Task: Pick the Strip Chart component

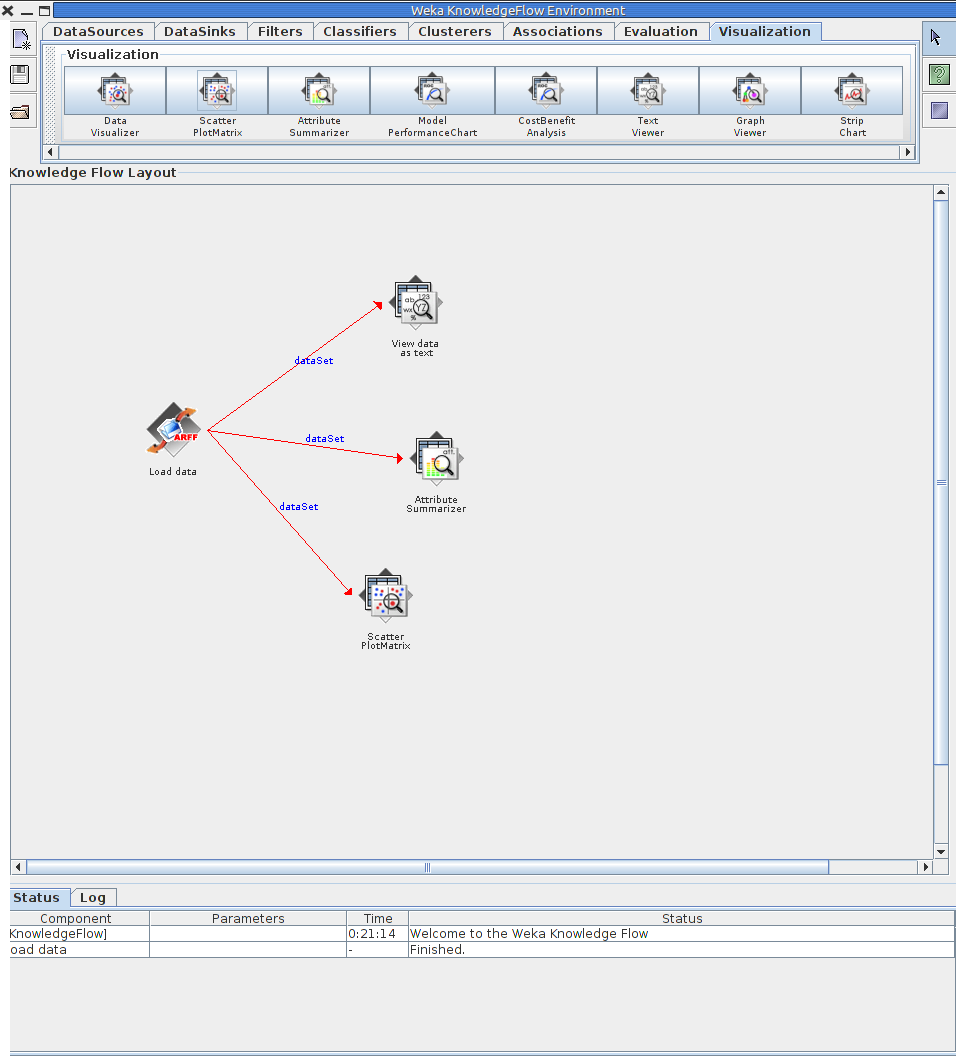Action: click(x=852, y=92)
